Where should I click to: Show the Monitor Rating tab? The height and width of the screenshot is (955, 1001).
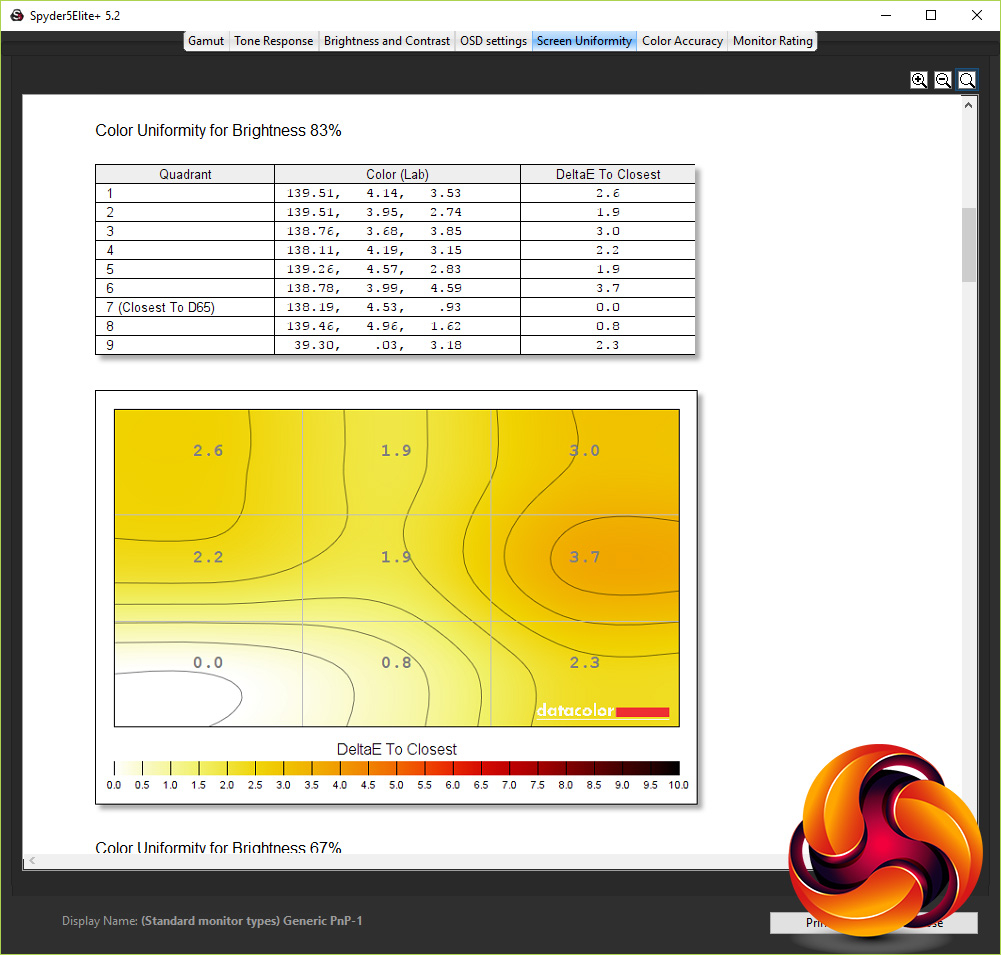pos(772,41)
